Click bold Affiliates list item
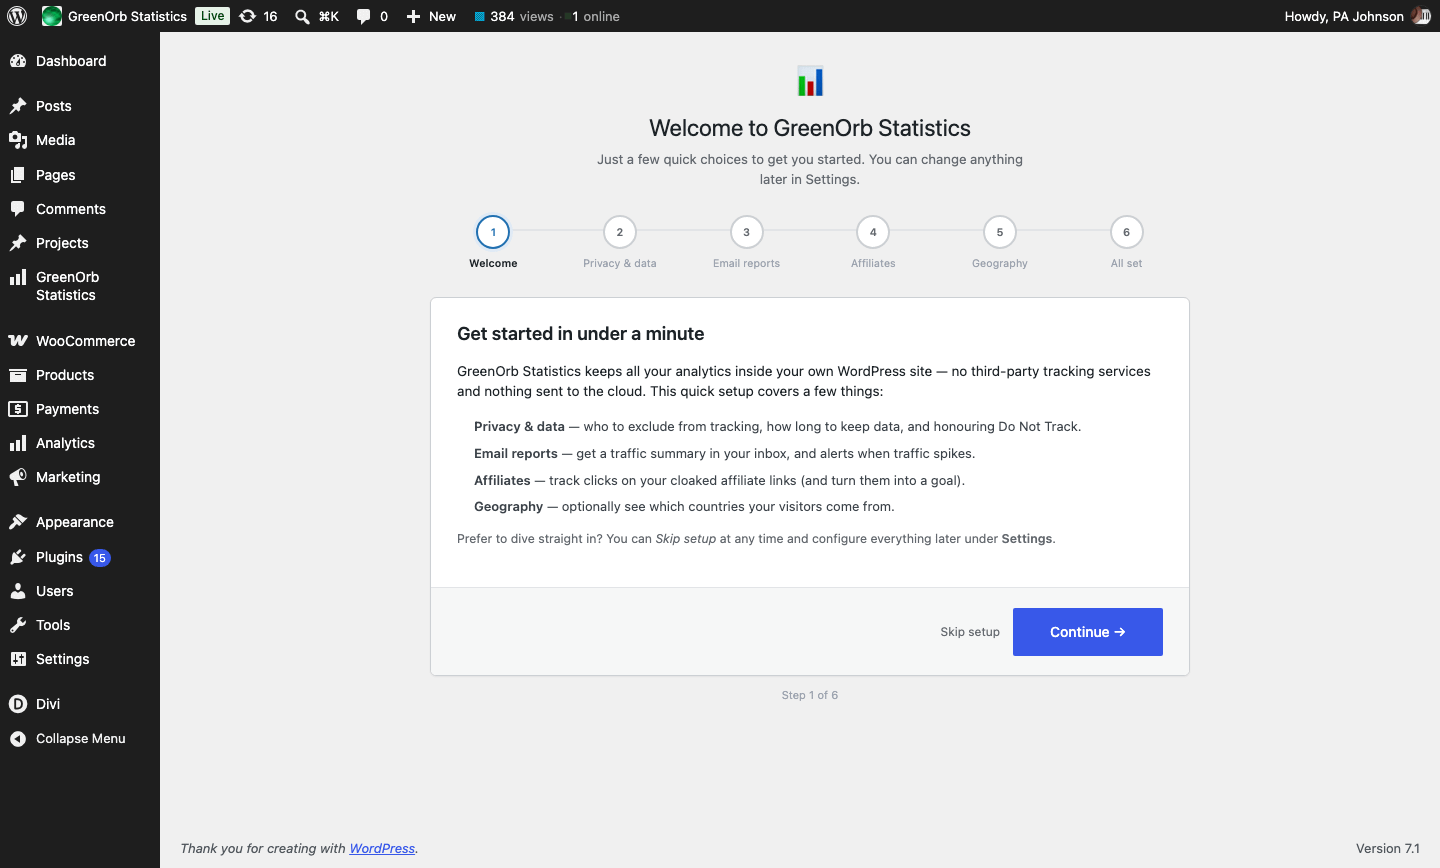Viewport: 1440px width, 868px height. coord(502,480)
